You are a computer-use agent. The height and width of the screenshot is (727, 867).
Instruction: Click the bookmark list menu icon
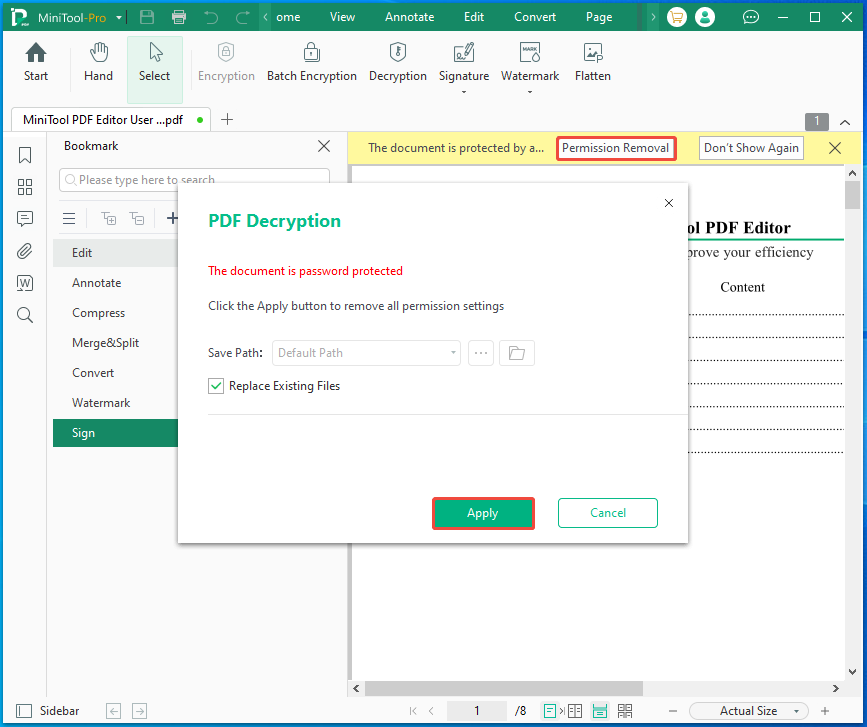pos(69,218)
